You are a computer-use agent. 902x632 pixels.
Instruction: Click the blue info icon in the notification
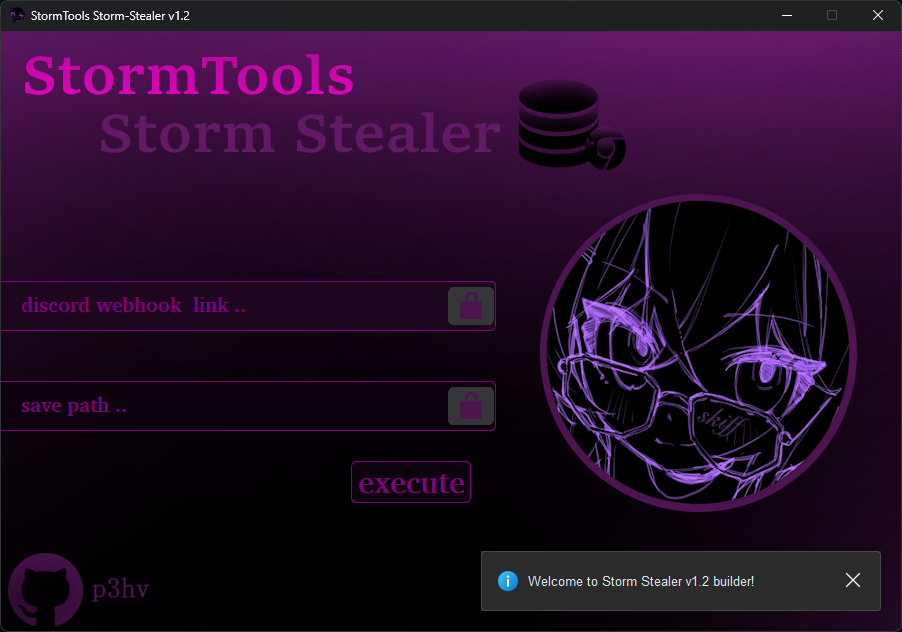click(x=507, y=581)
